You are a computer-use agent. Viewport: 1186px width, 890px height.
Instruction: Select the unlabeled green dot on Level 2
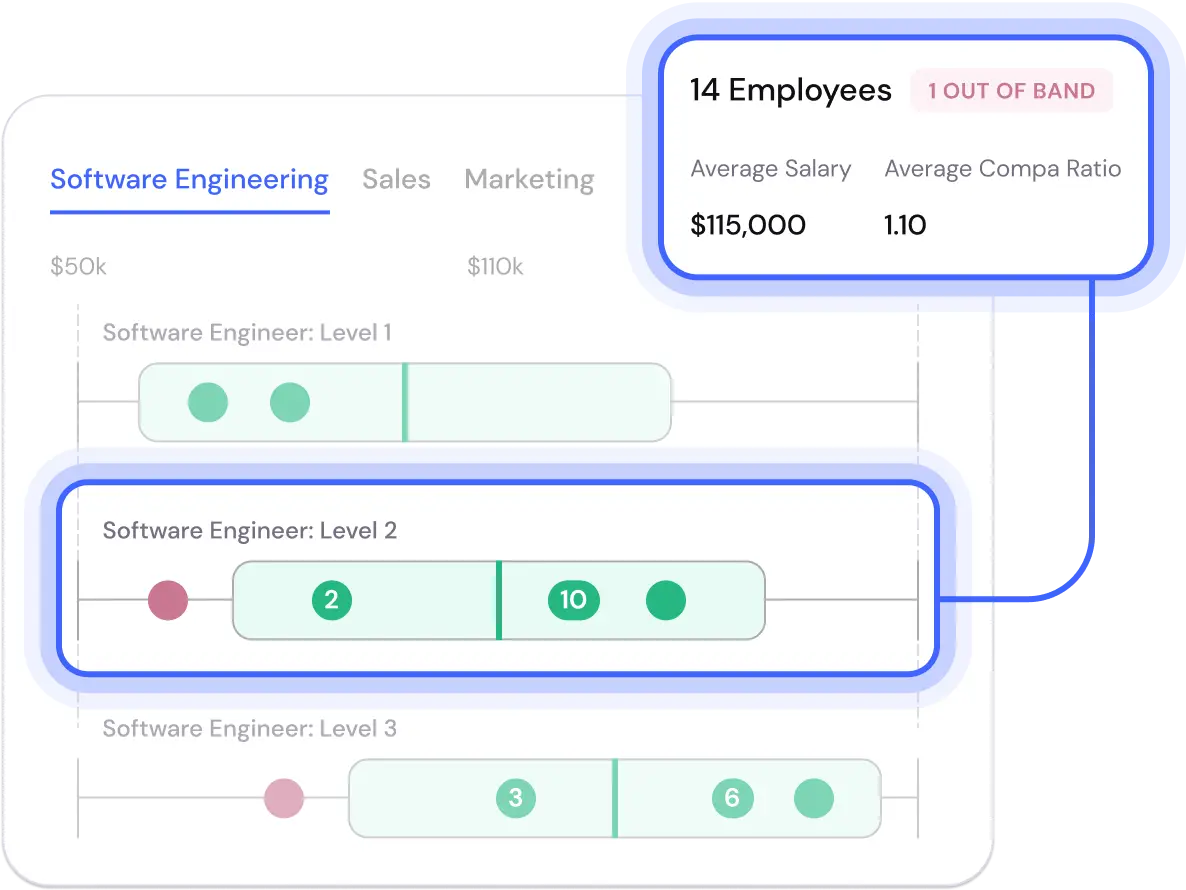666,601
